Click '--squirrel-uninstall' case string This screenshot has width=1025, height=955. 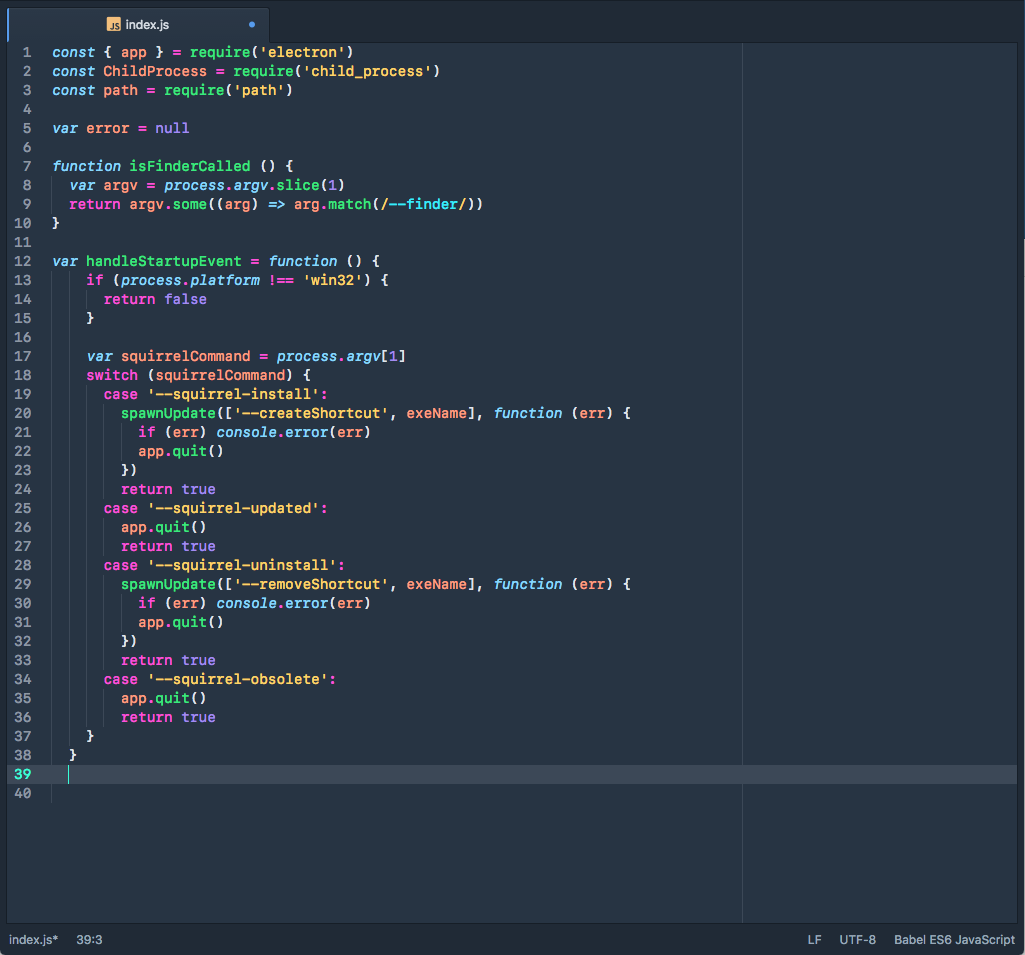click(242, 565)
